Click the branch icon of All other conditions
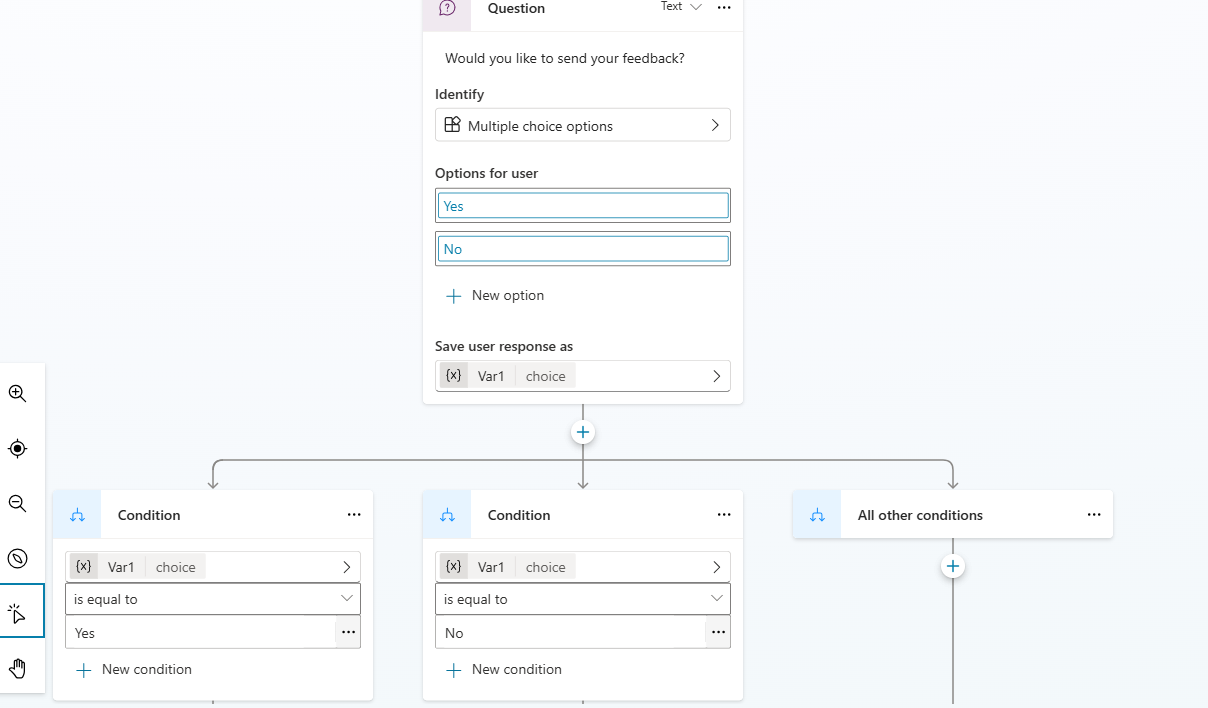The height and width of the screenshot is (708, 1208). click(817, 515)
